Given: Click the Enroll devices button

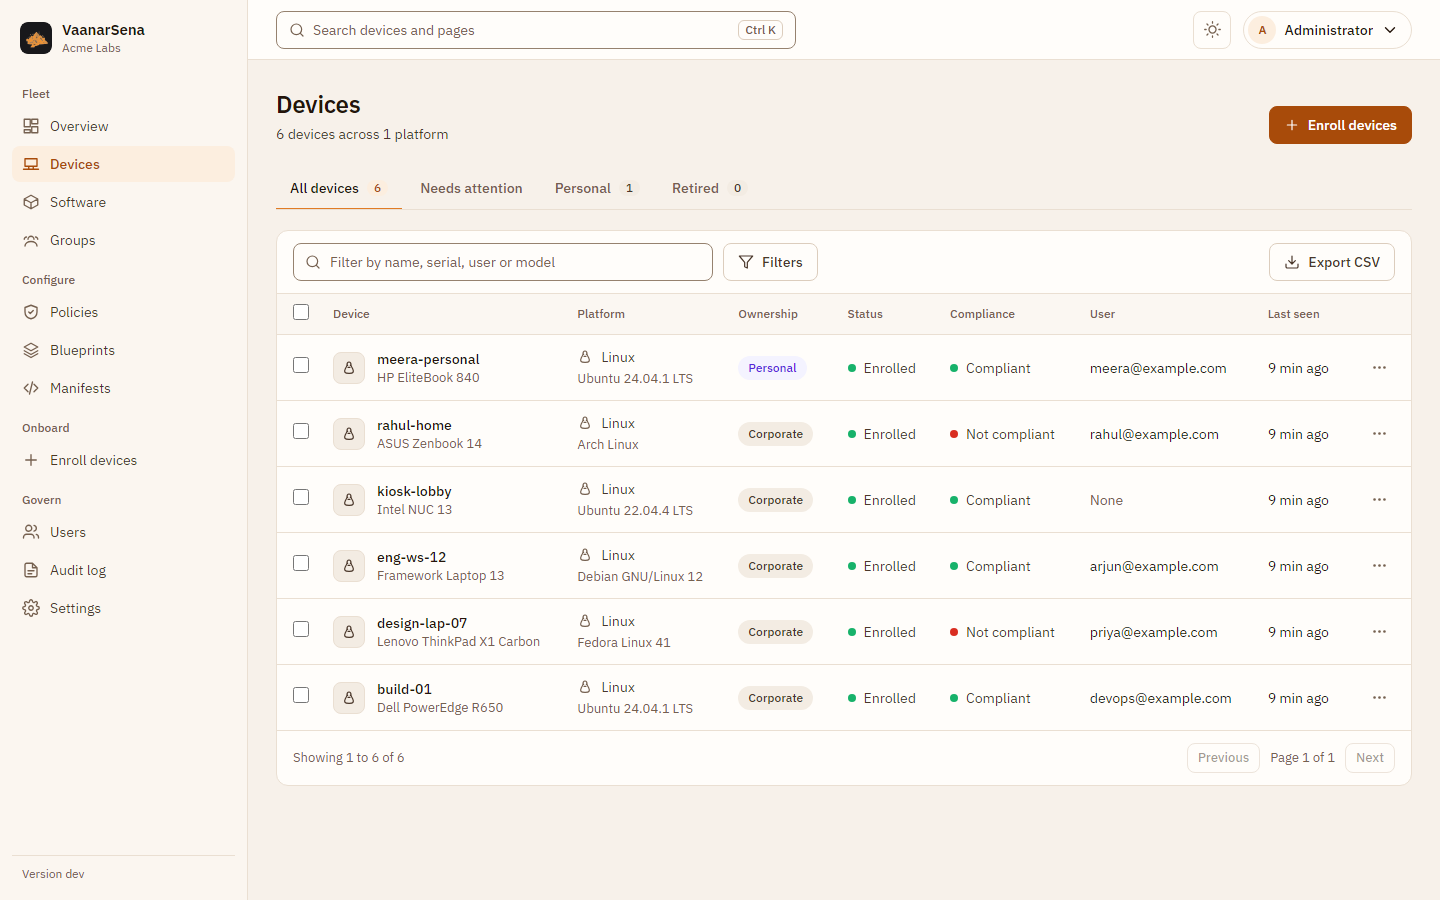Looking at the screenshot, I should click(1340, 125).
